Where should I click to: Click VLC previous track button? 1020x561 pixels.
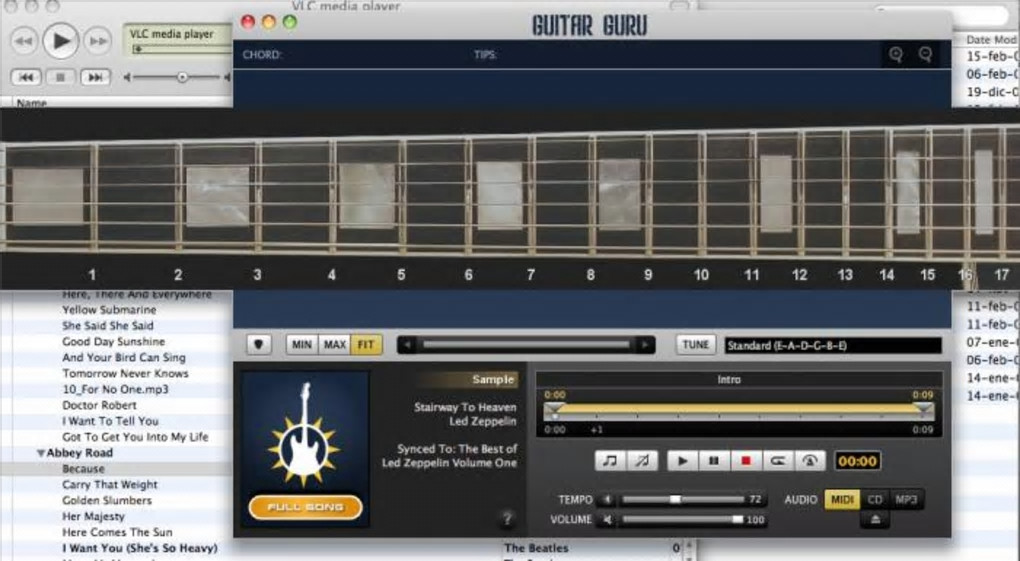[26, 77]
